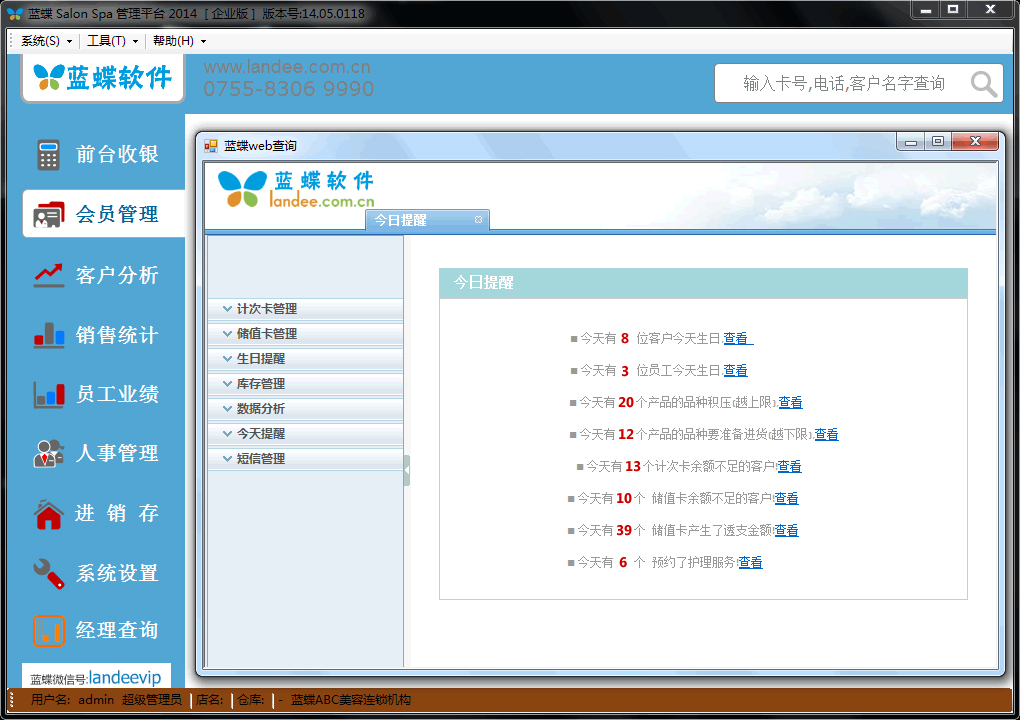Open the 系统(S) menu
The height and width of the screenshot is (720, 1020).
coord(46,41)
